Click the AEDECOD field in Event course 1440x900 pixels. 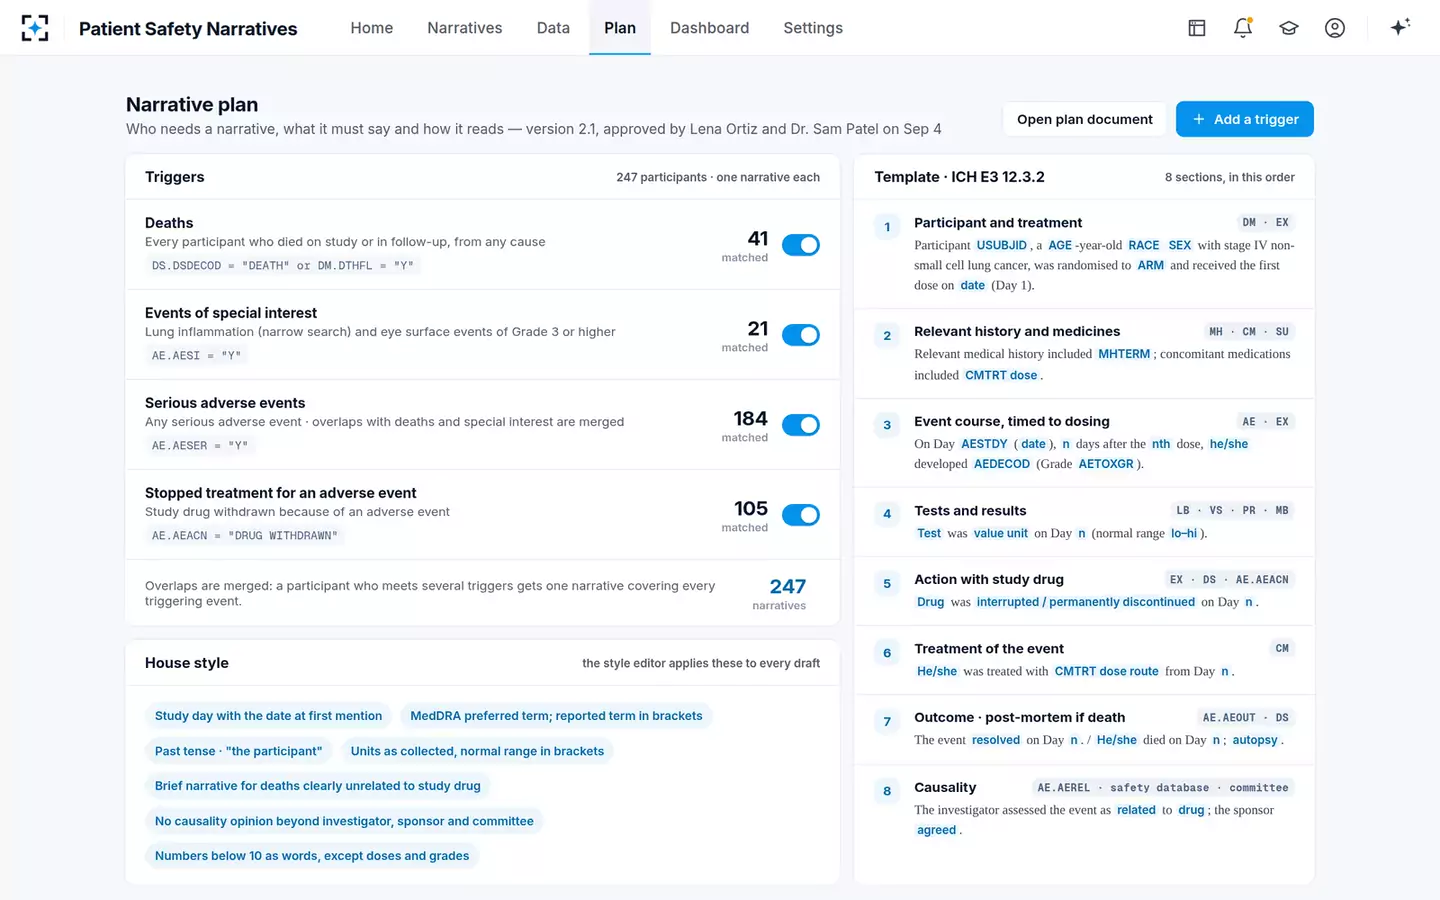(x=1002, y=464)
